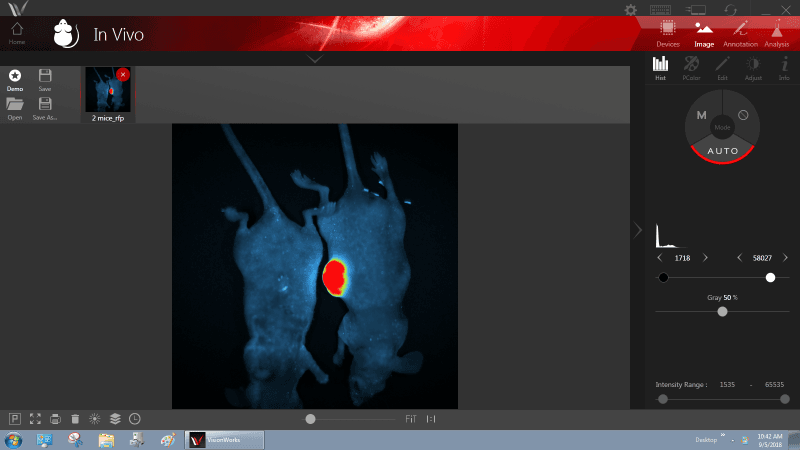Click the Save icon

coord(45,80)
